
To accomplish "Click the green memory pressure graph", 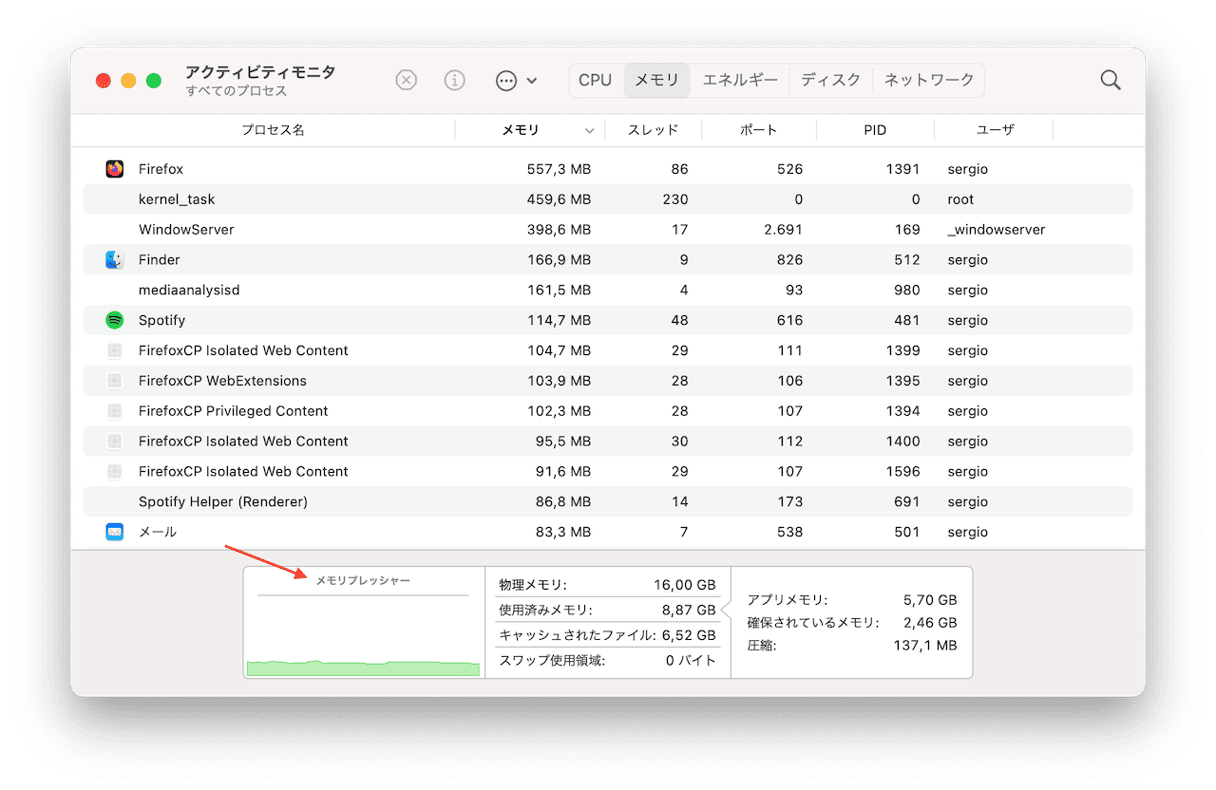I will [x=363, y=667].
